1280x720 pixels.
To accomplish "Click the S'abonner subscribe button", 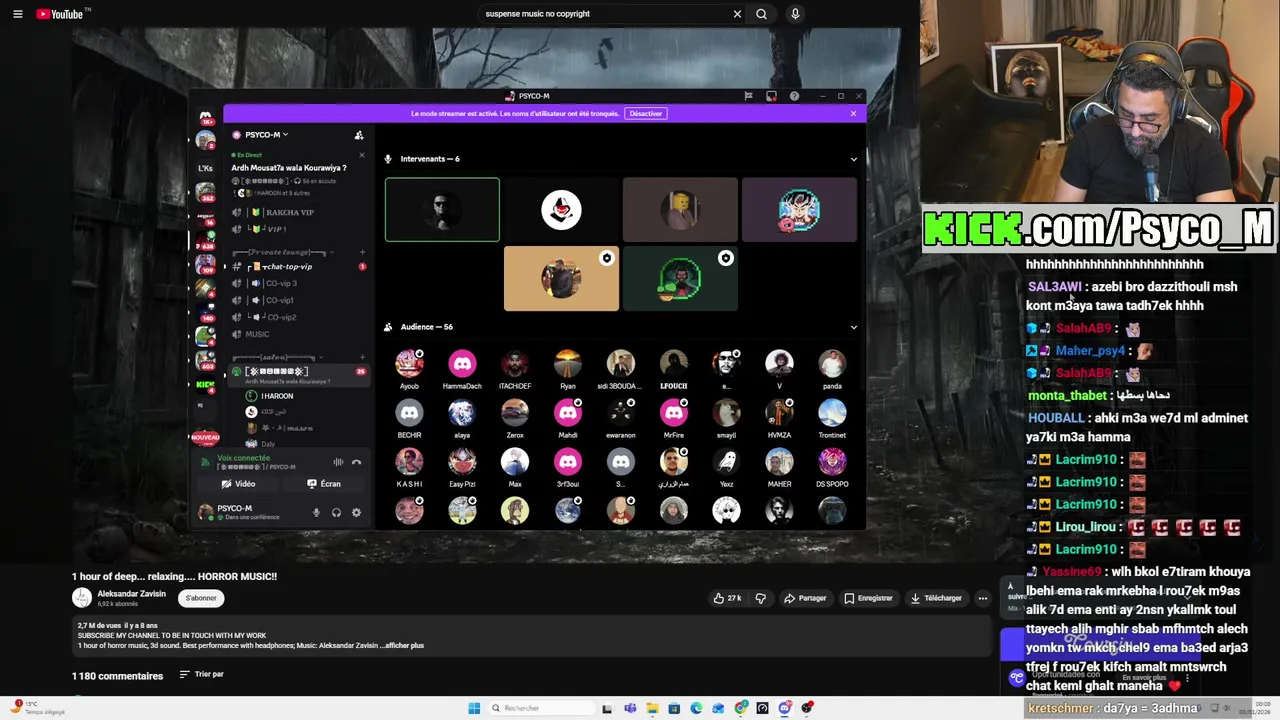I will pos(201,598).
